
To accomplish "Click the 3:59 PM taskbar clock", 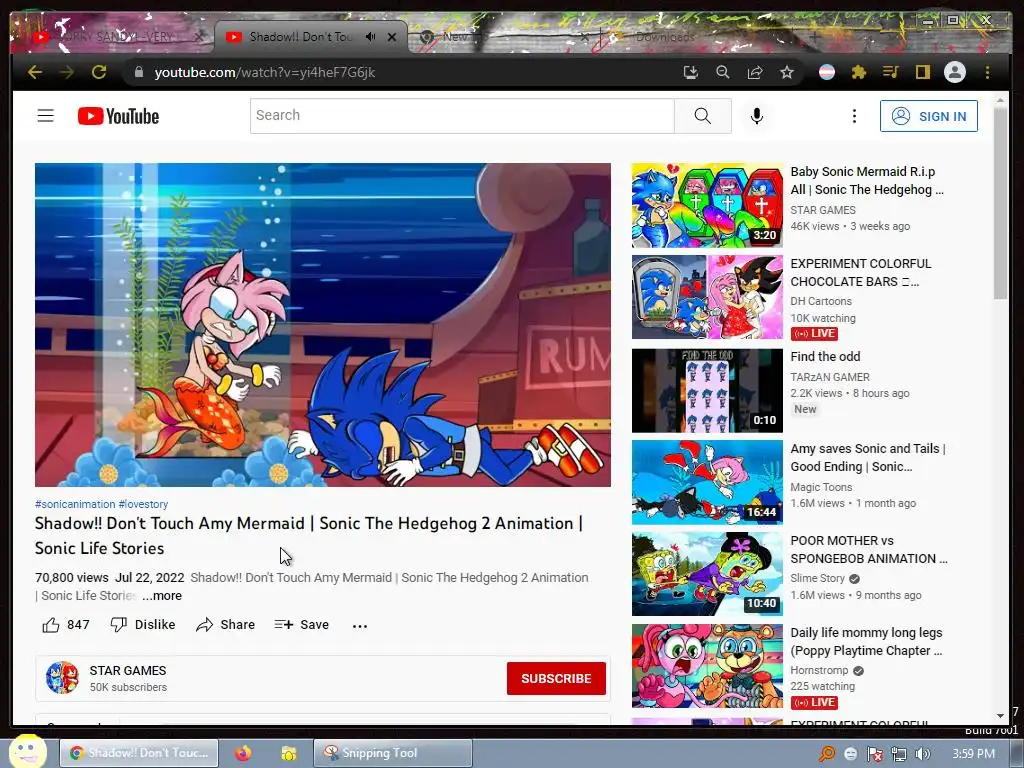I will (x=973, y=754).
